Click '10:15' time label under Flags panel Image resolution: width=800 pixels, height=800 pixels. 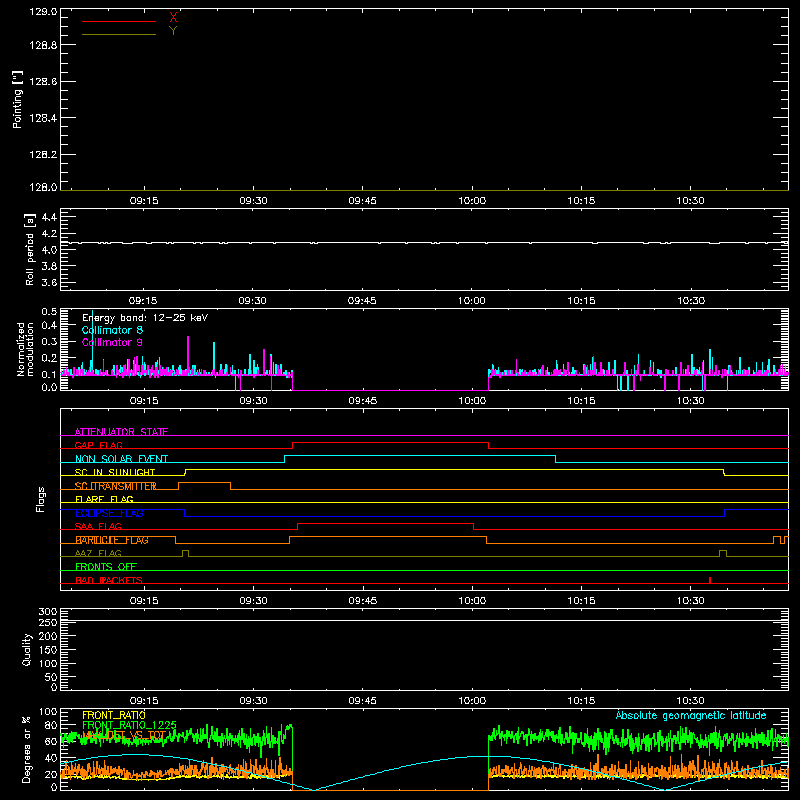[581, 601]
